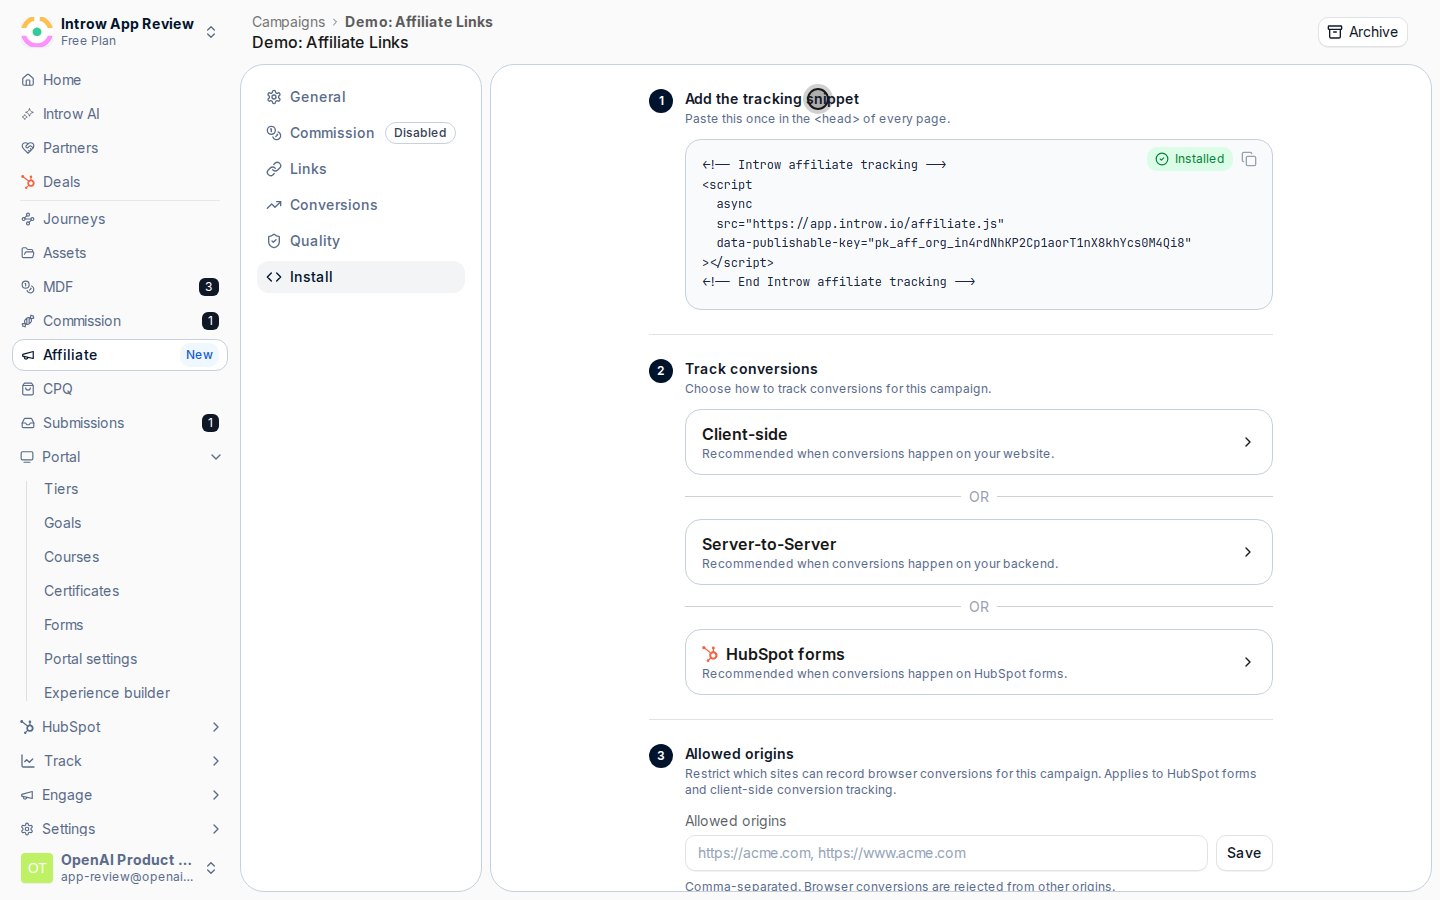Click the Settings gear icon in sidebar
The height and width of the screenshot is (900, 1440).
click(27, 829)
